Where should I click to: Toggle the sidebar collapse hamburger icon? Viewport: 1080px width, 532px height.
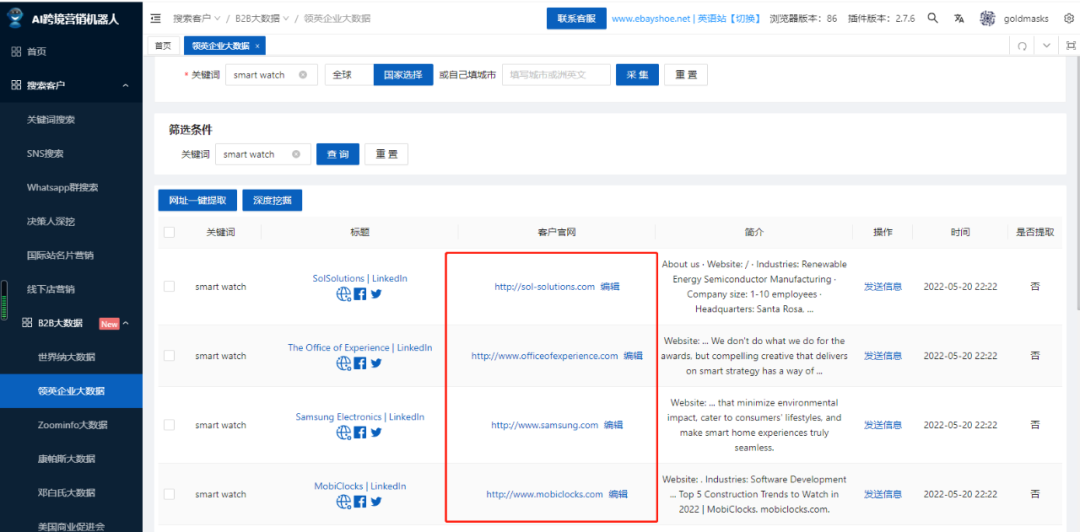pos(156,19)
